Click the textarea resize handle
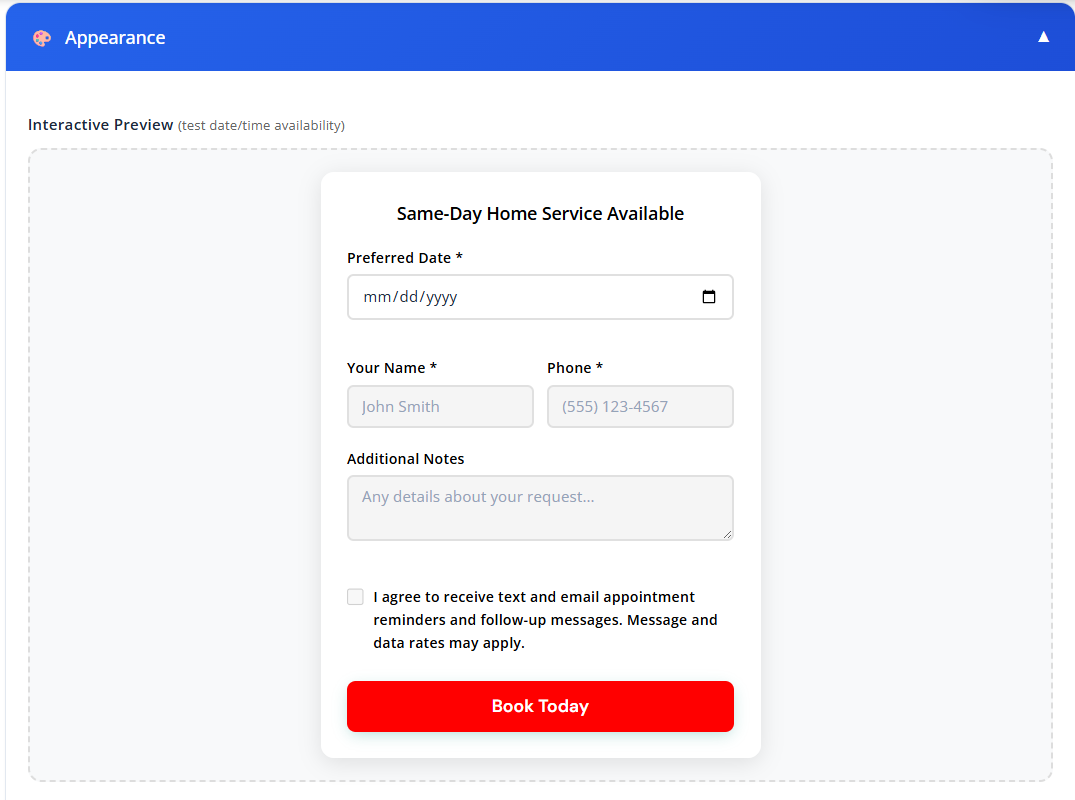1075x800 pixels. [728, 536]
